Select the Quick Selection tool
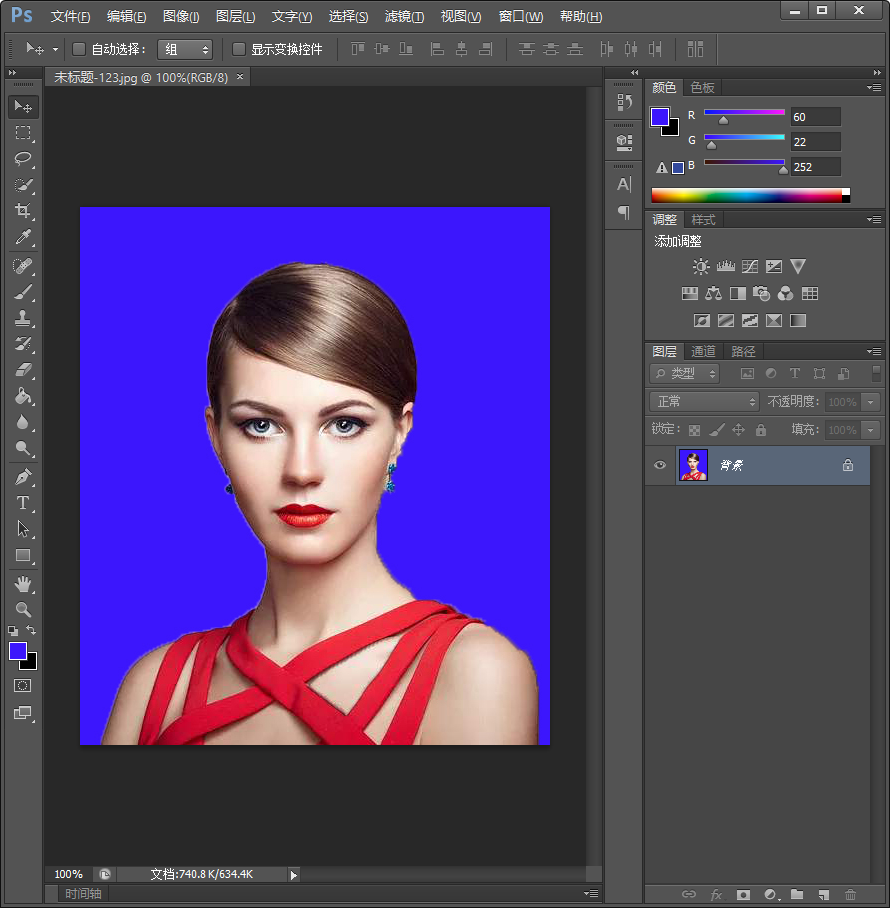Image resolution: width=890 pixels, height=908 pixels. pyautogui.click(x=23, y=185)
